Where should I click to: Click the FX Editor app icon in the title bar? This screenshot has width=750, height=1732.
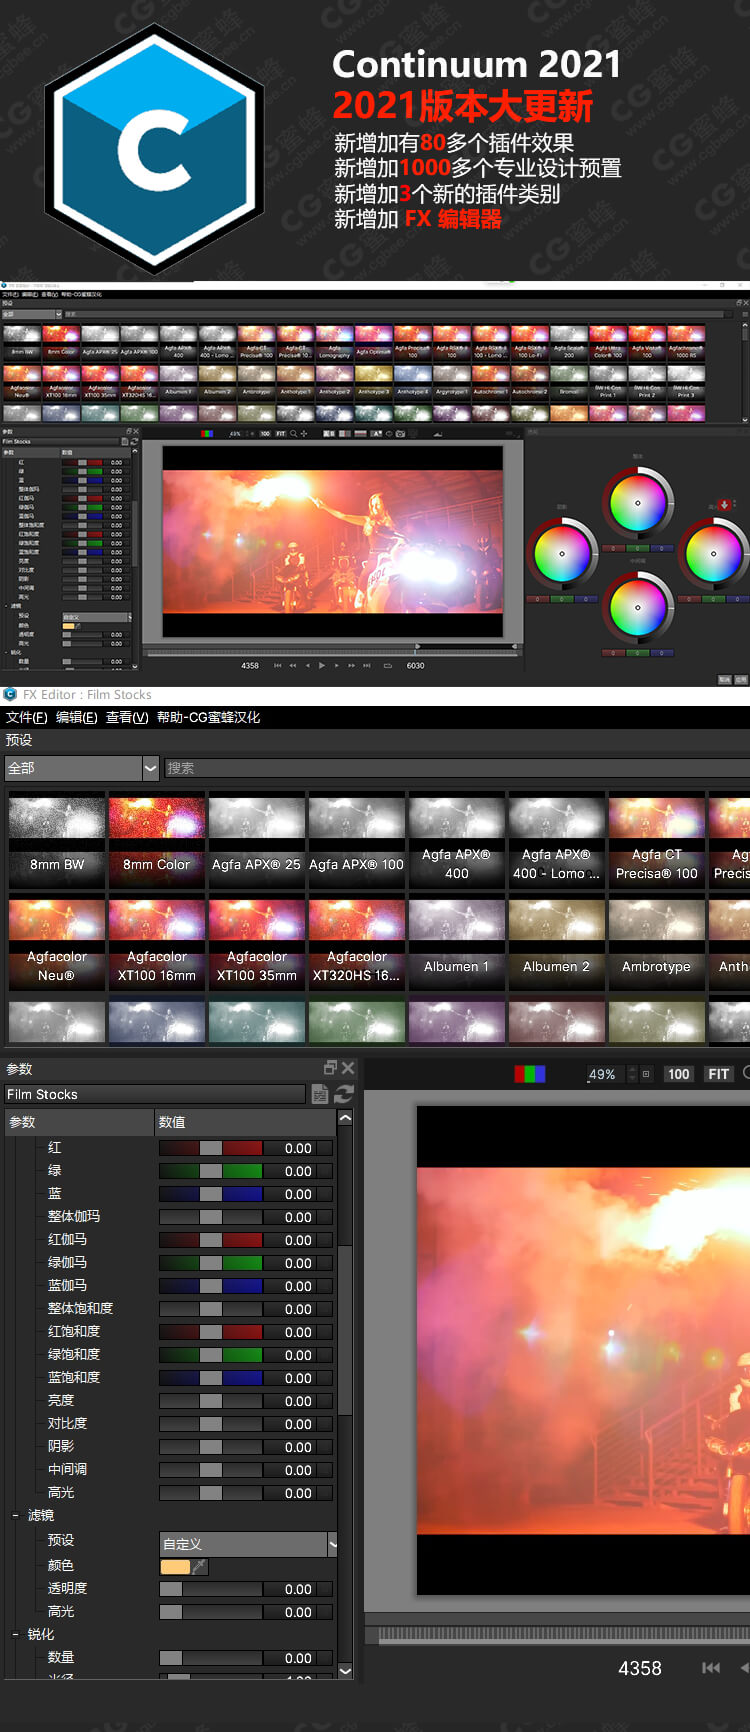click(10, 694)
